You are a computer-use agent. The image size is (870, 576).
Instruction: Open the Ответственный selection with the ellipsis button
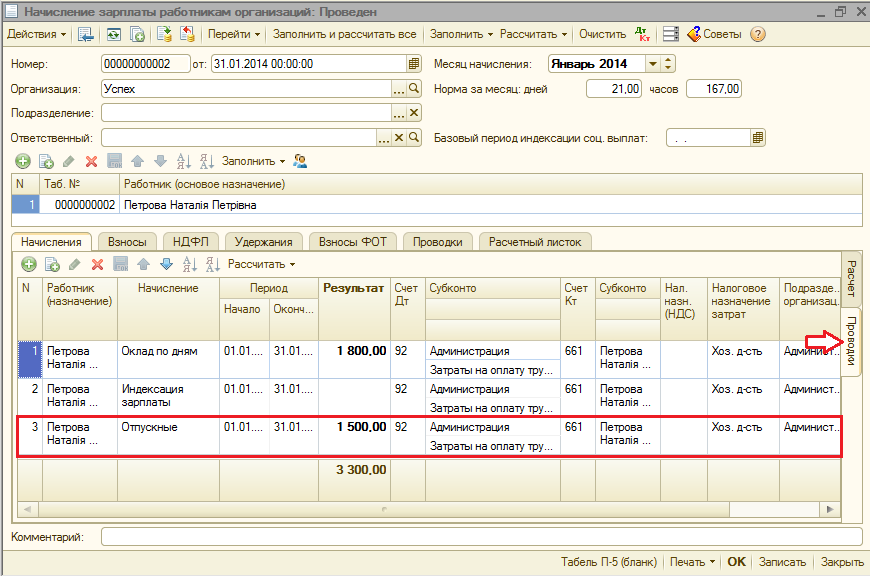tap(384, 138)
